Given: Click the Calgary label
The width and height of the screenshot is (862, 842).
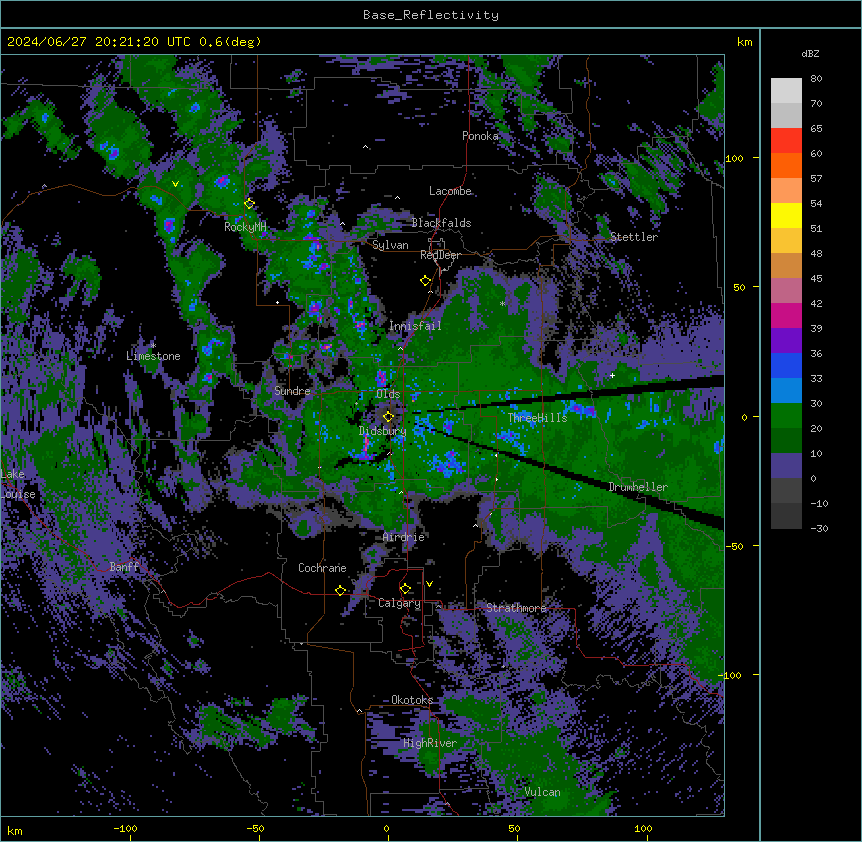Looking at the screenshot, I should tap(400, 603).
